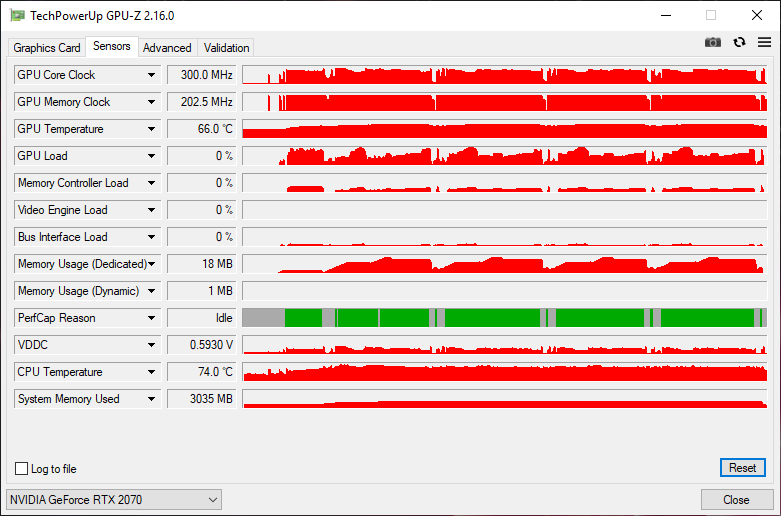Click the CPU Temperature history graph
Image resolution: width=781 pixels, height=516 pixels.
tap(505, 372)
